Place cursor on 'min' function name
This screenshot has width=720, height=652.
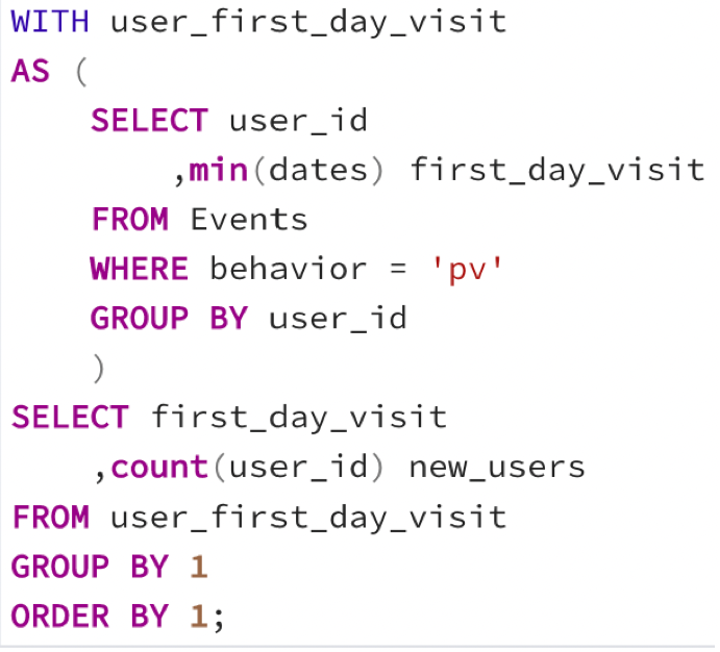(x=219, y=170)
